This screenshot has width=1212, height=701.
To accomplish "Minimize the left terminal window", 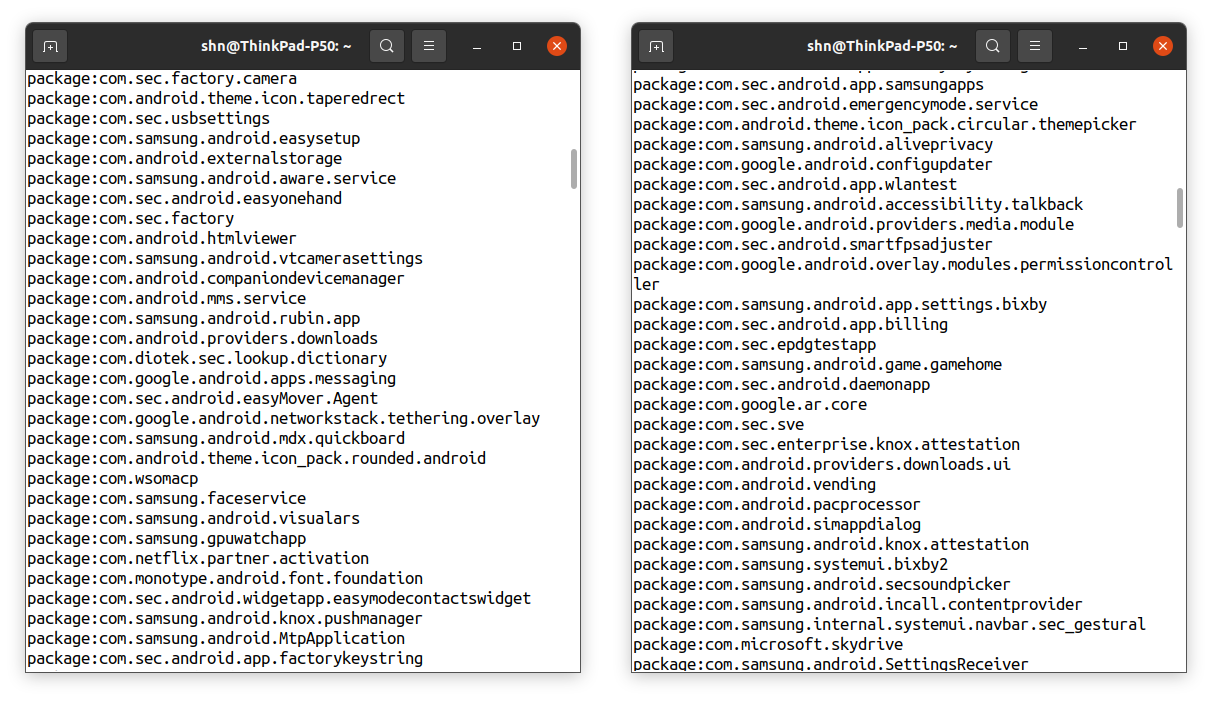I will tap(478, 46).
